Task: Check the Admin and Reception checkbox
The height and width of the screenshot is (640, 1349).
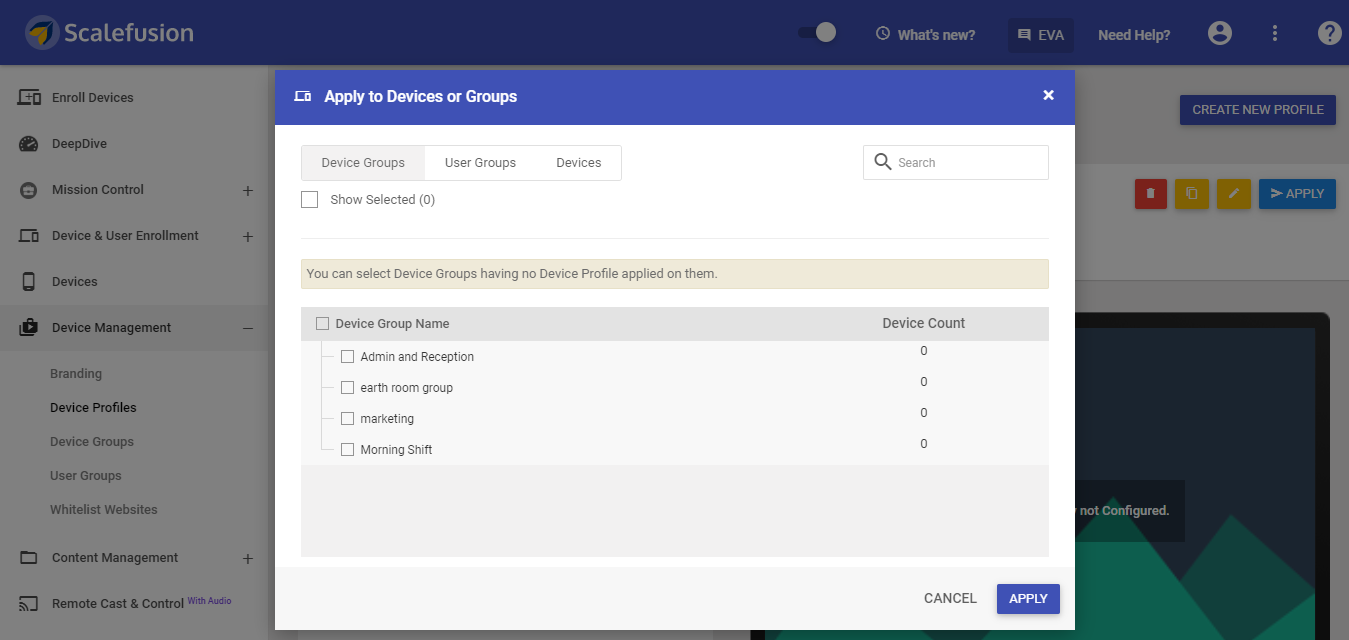Action: (348, 357)
